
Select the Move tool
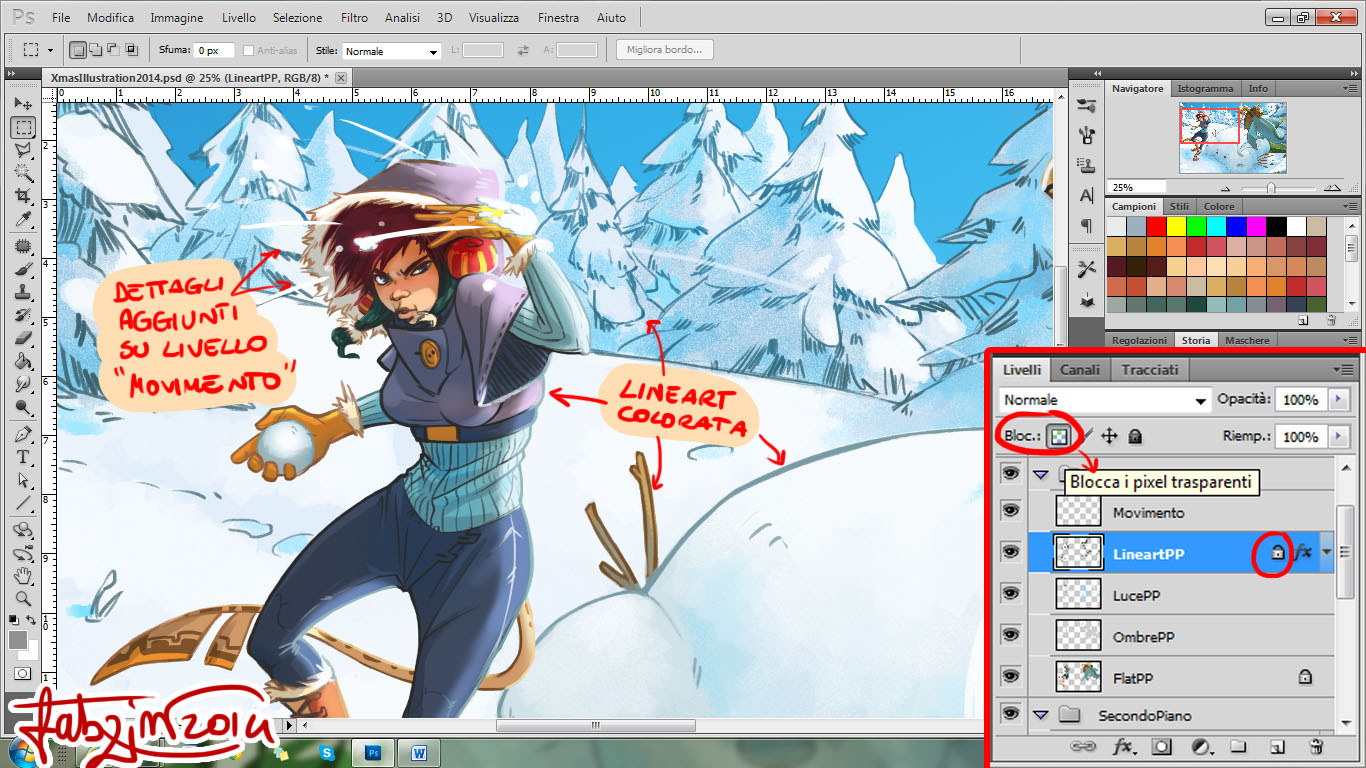coord(23,104)
